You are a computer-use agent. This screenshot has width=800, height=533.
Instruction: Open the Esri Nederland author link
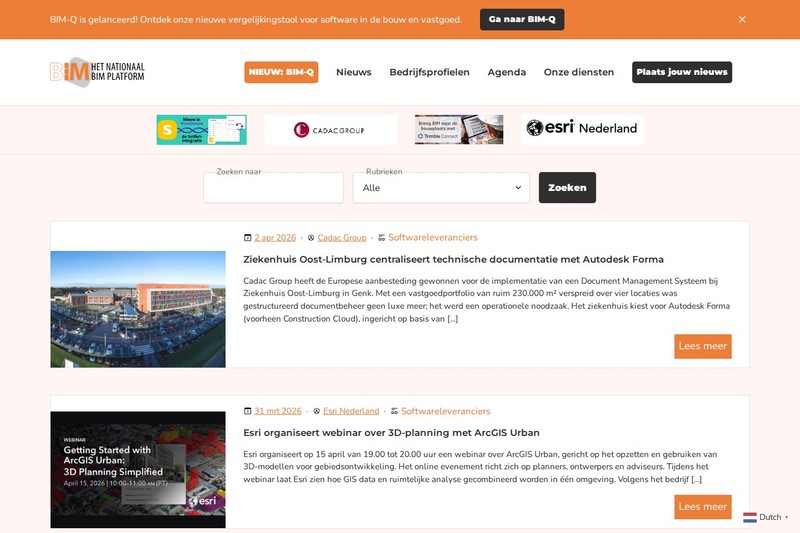coord(351,411)
